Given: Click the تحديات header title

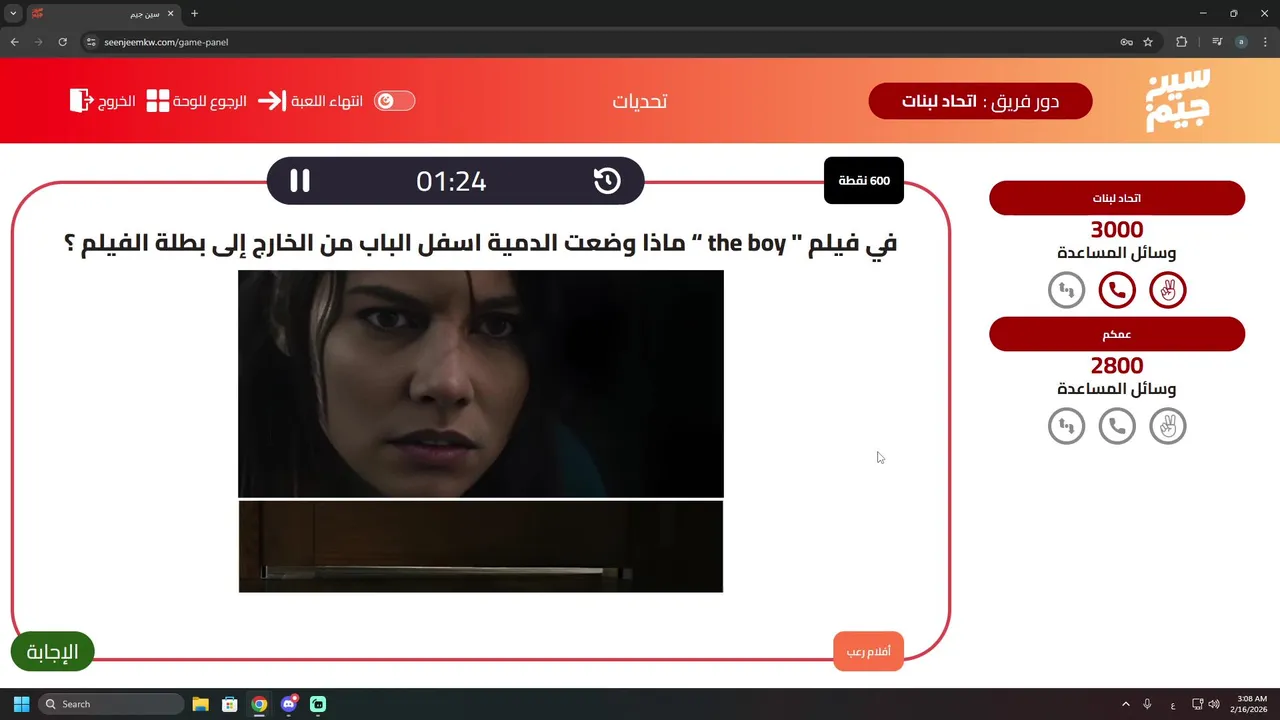Looking at the screenshot, I should pyautogui.click(x=640, y=101).
